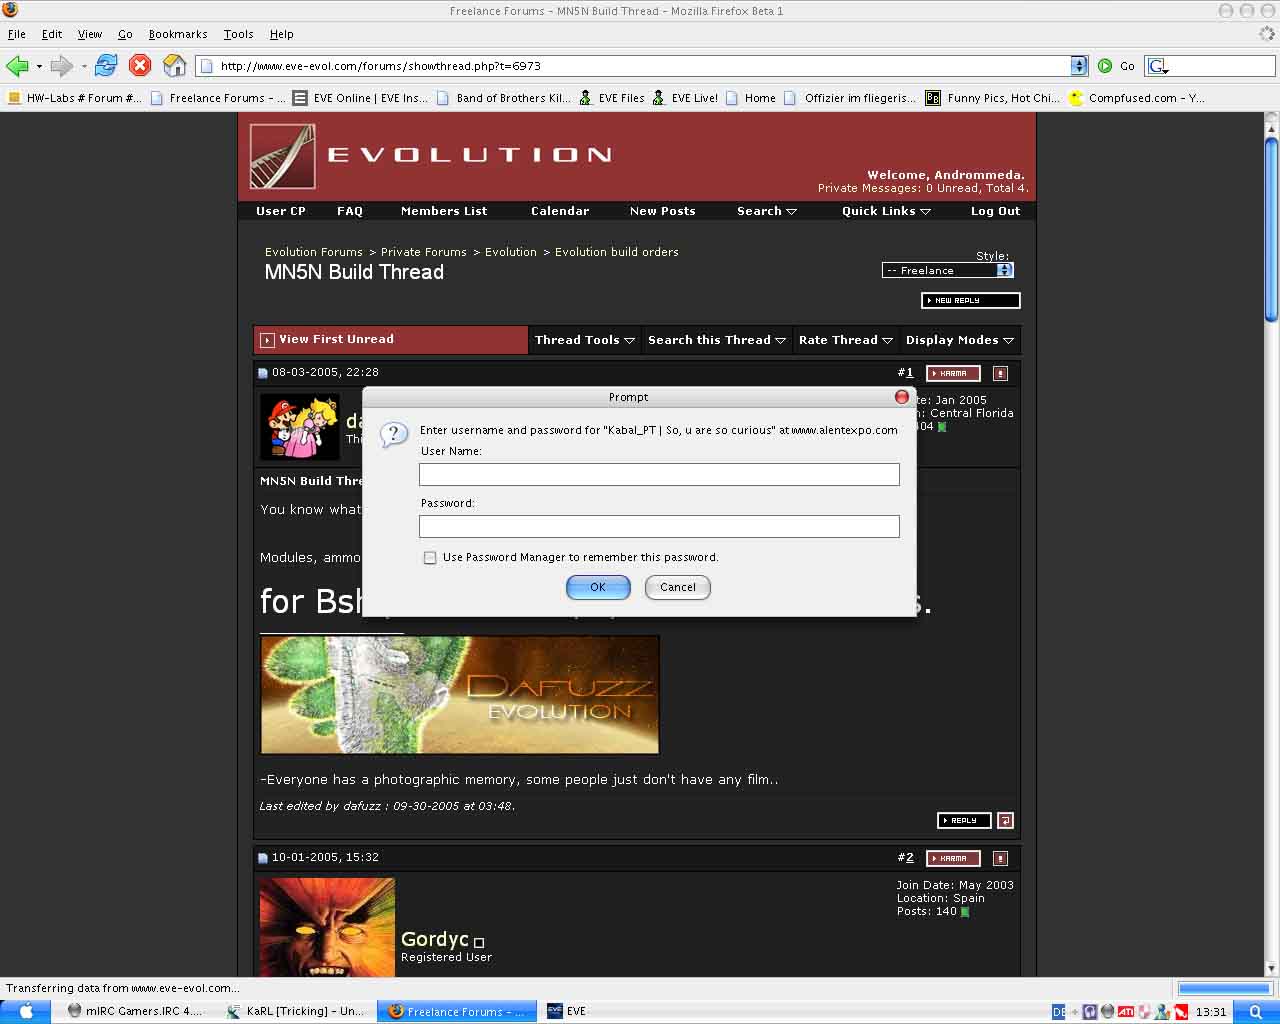The image size is (1280, 1024).
Task: Click the headphones tray icon
Action: 1090,1011
